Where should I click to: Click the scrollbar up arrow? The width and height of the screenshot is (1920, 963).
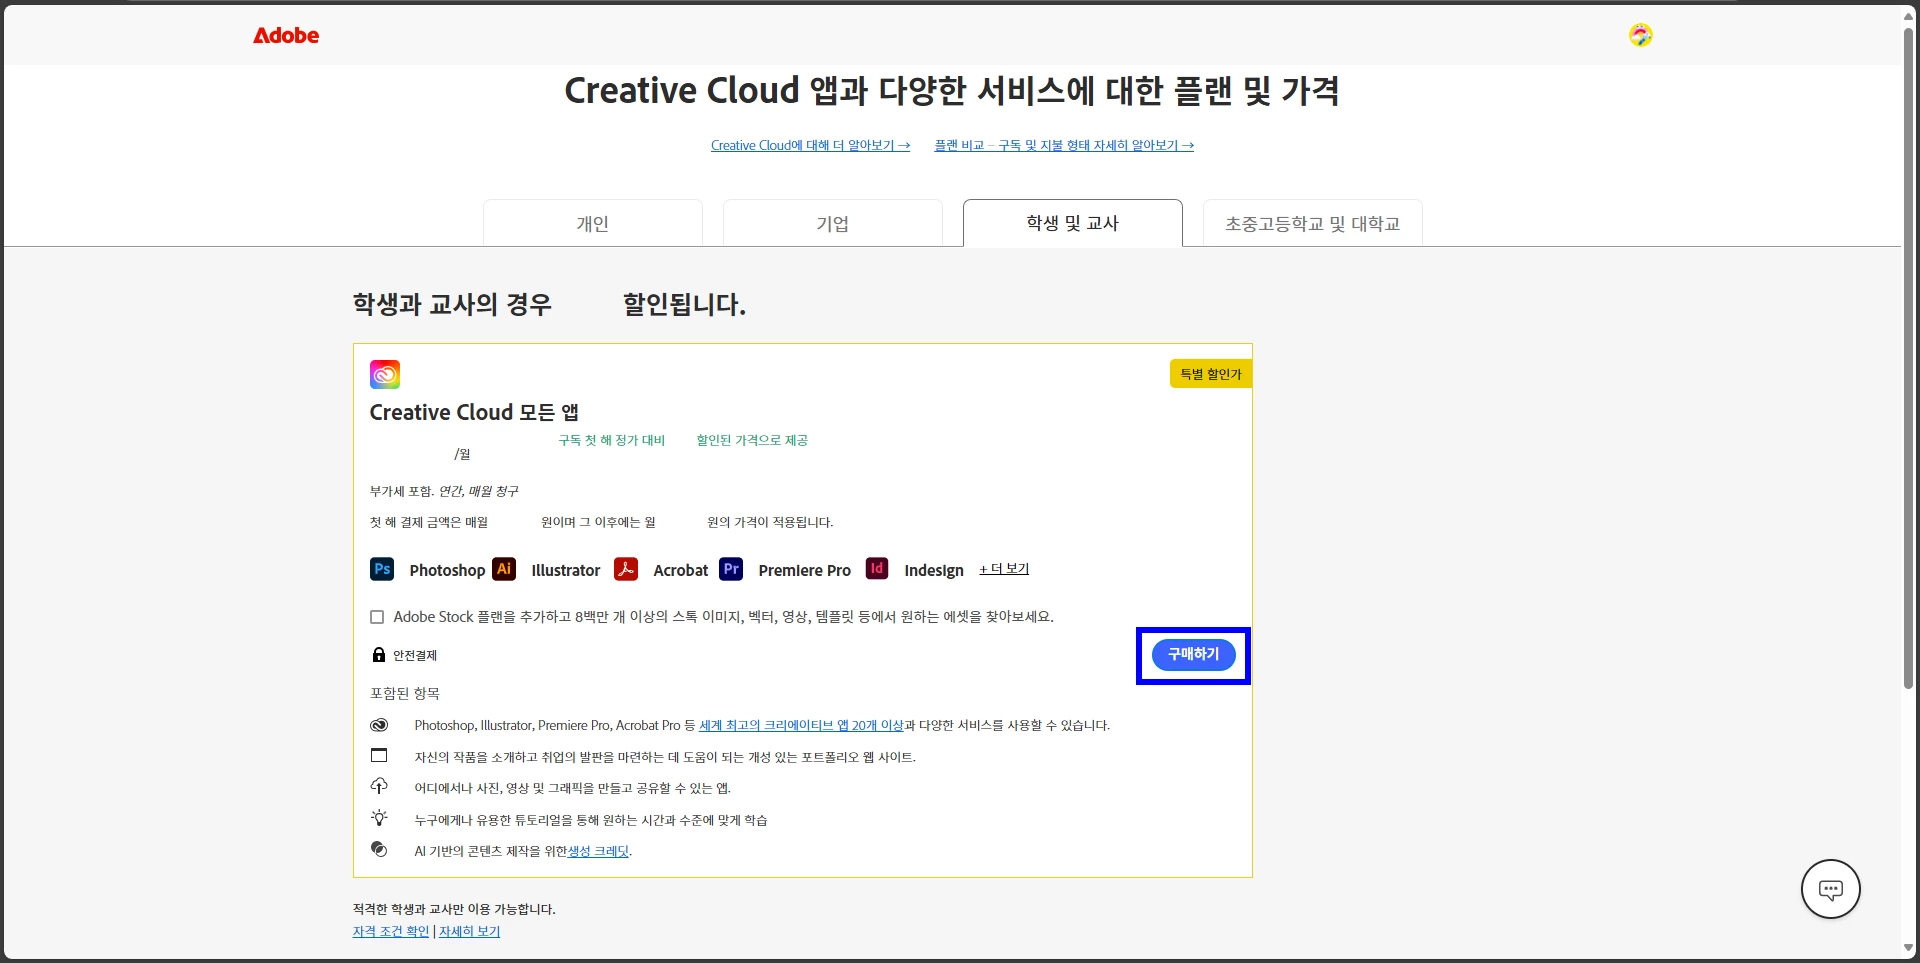pos(1909,14)
